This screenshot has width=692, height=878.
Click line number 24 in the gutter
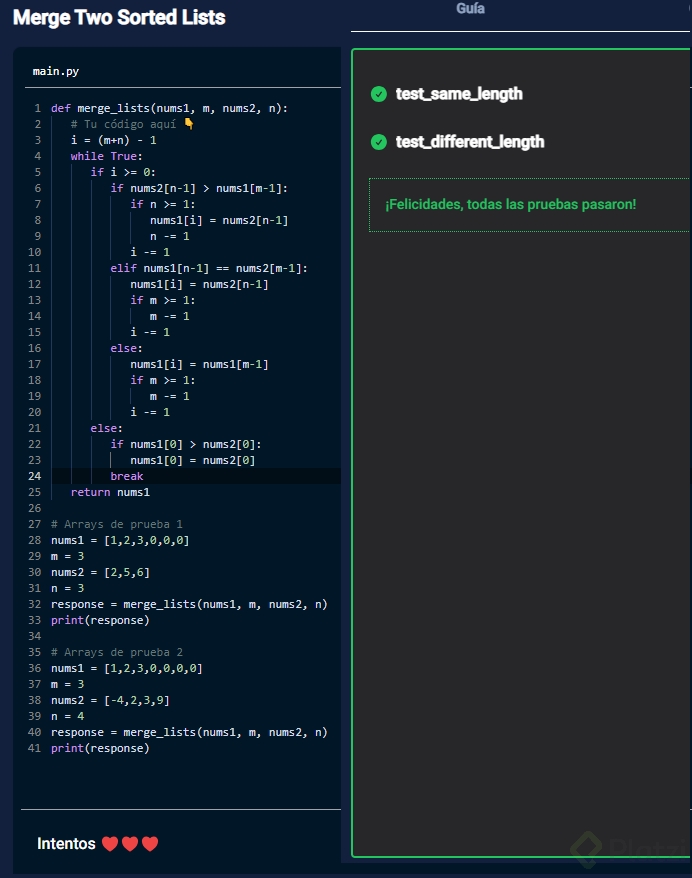[x=37, y=476]
